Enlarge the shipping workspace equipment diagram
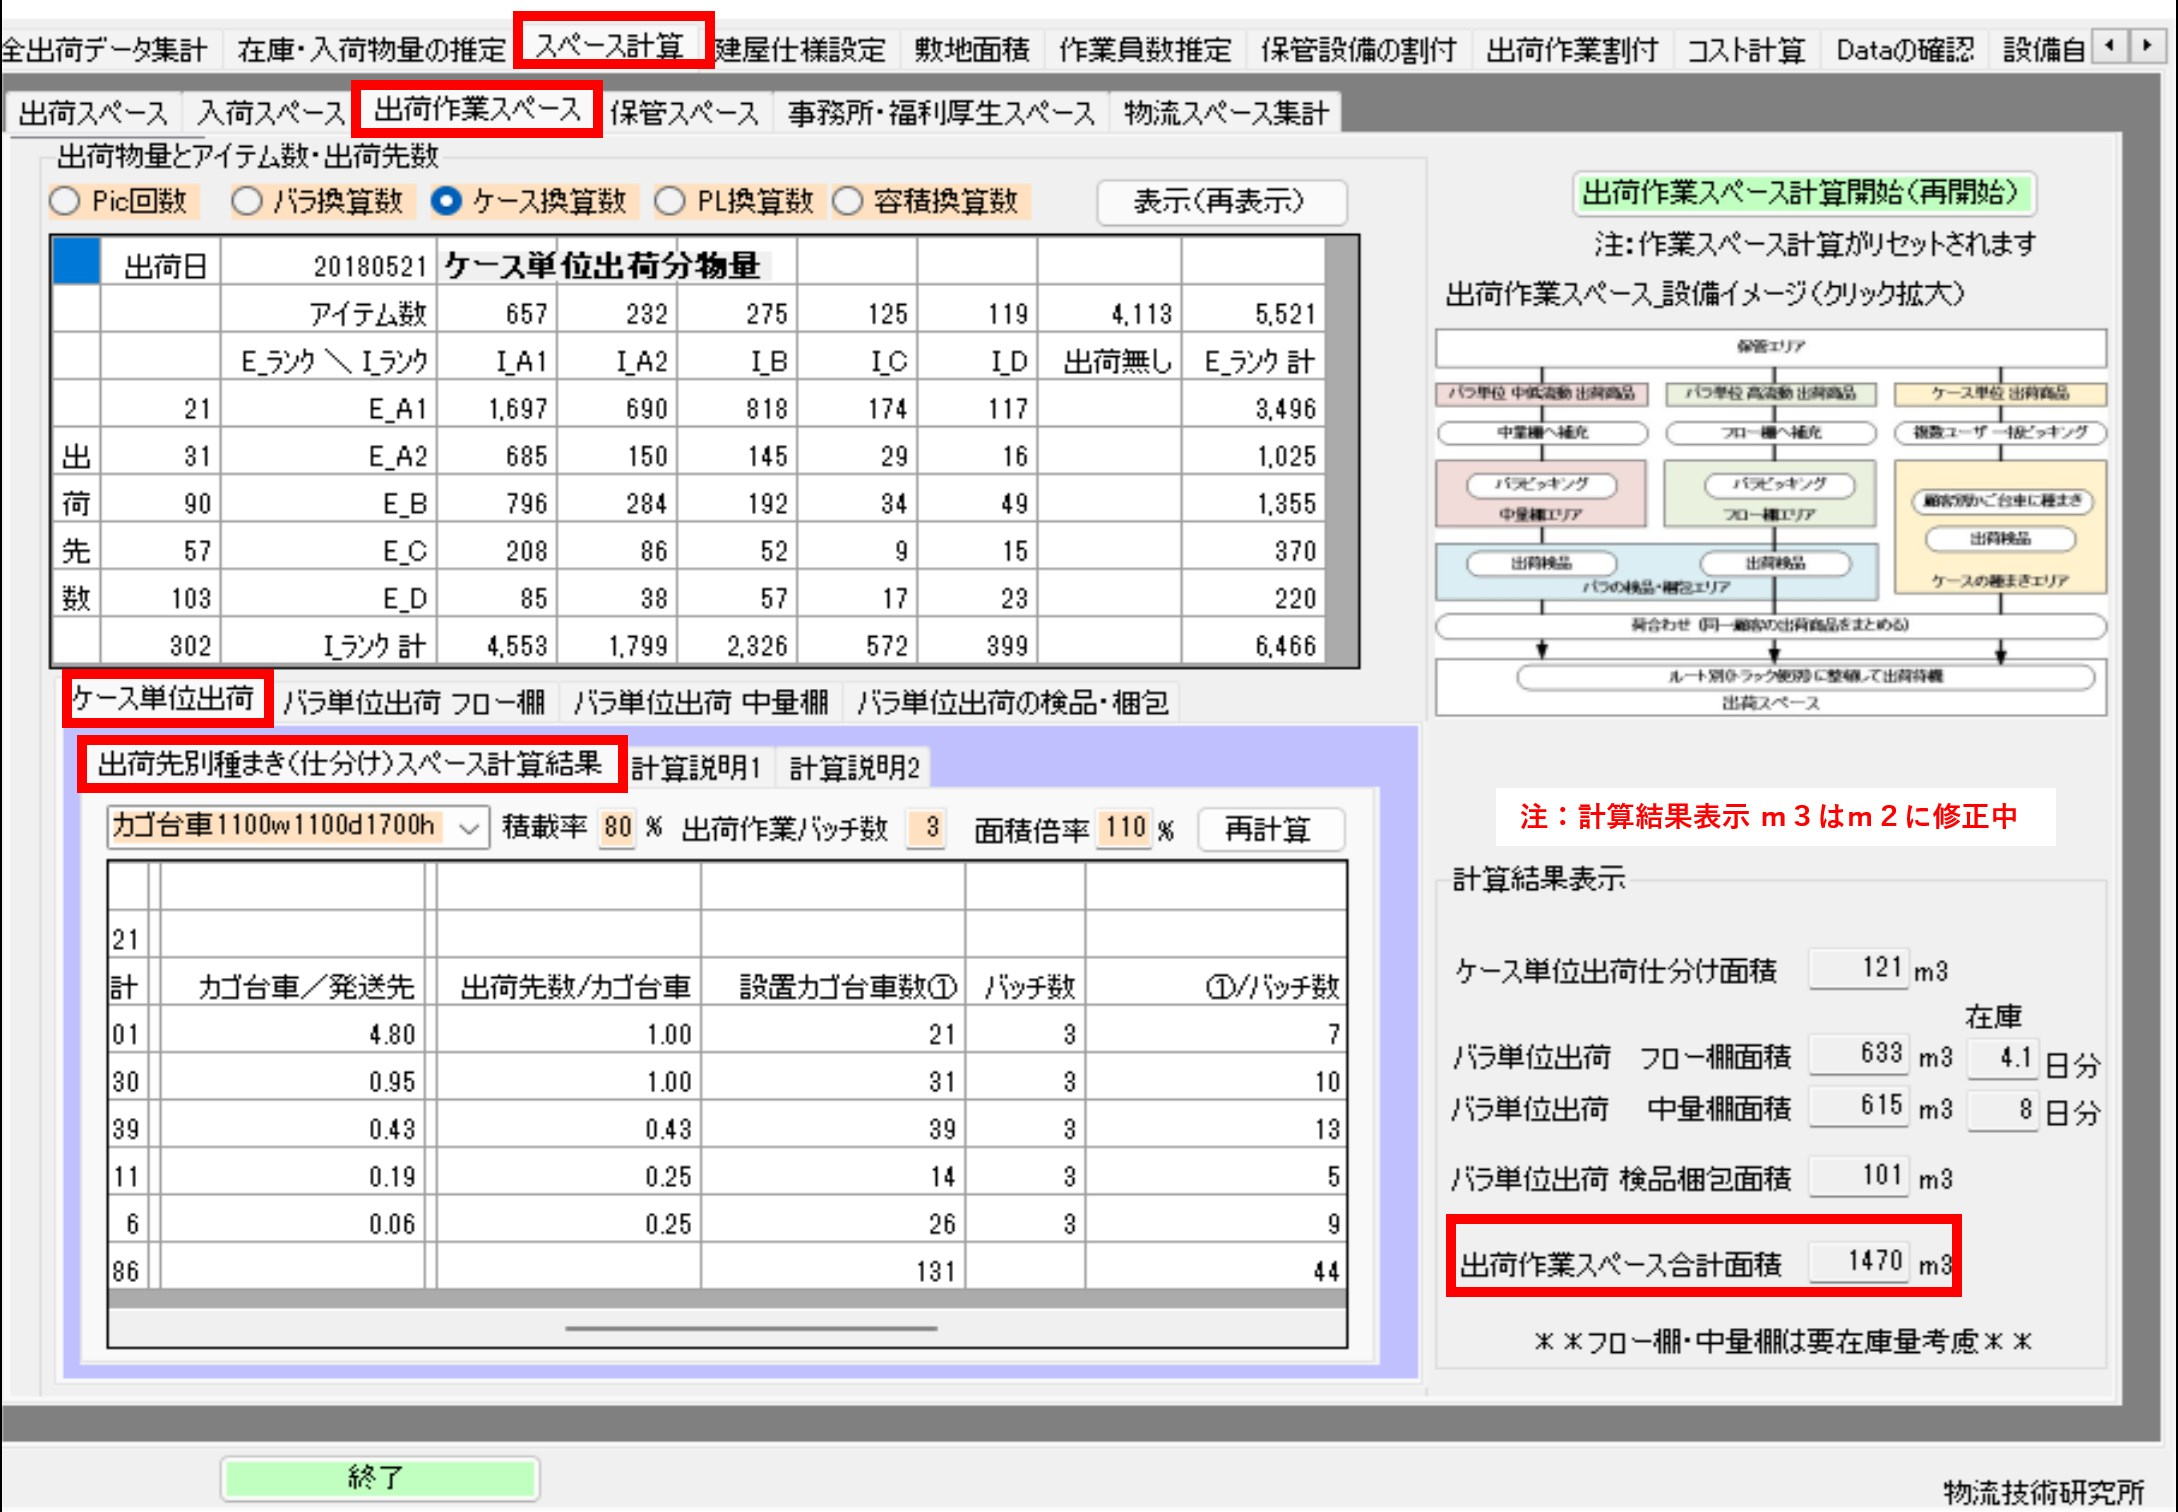The height and width of the screenshot is (1512, 2178). point(1770,522)
